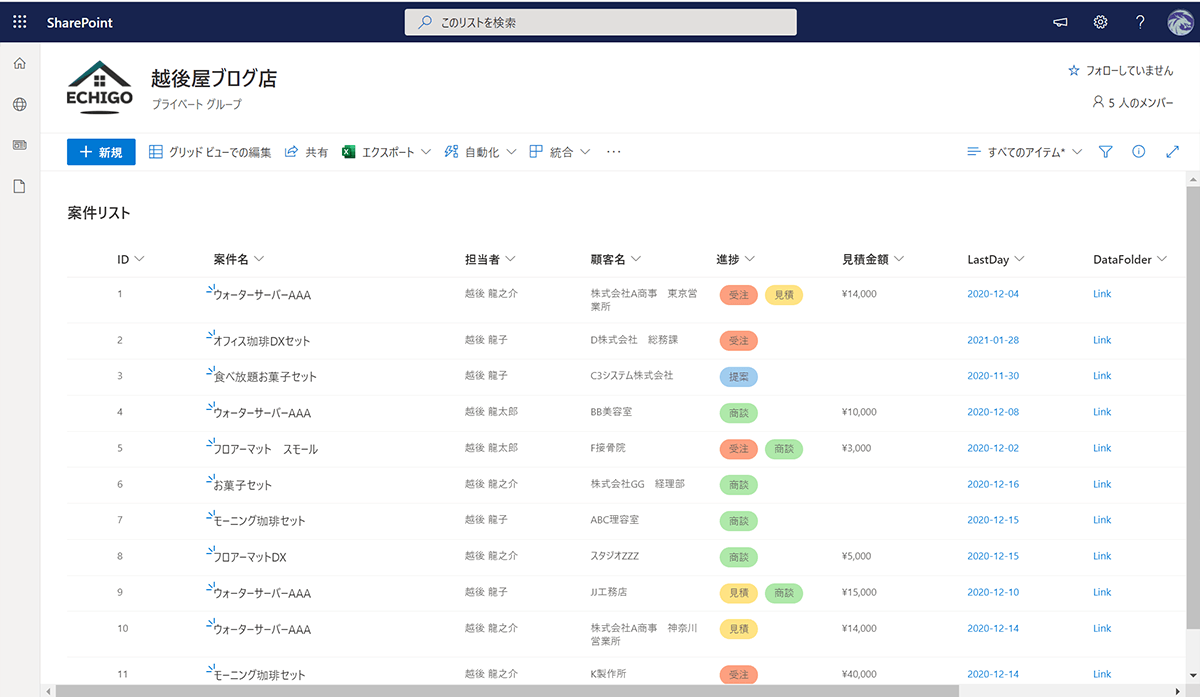The image size is (1200, 697).
Task: Open the information details pane icon
Action: [x=1138, y=152]
